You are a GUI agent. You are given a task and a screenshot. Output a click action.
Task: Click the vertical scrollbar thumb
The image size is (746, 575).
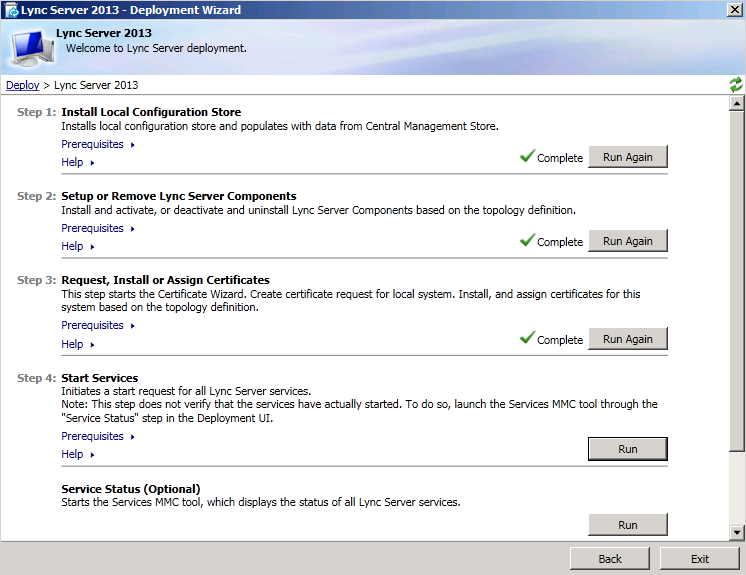[736, 281]
